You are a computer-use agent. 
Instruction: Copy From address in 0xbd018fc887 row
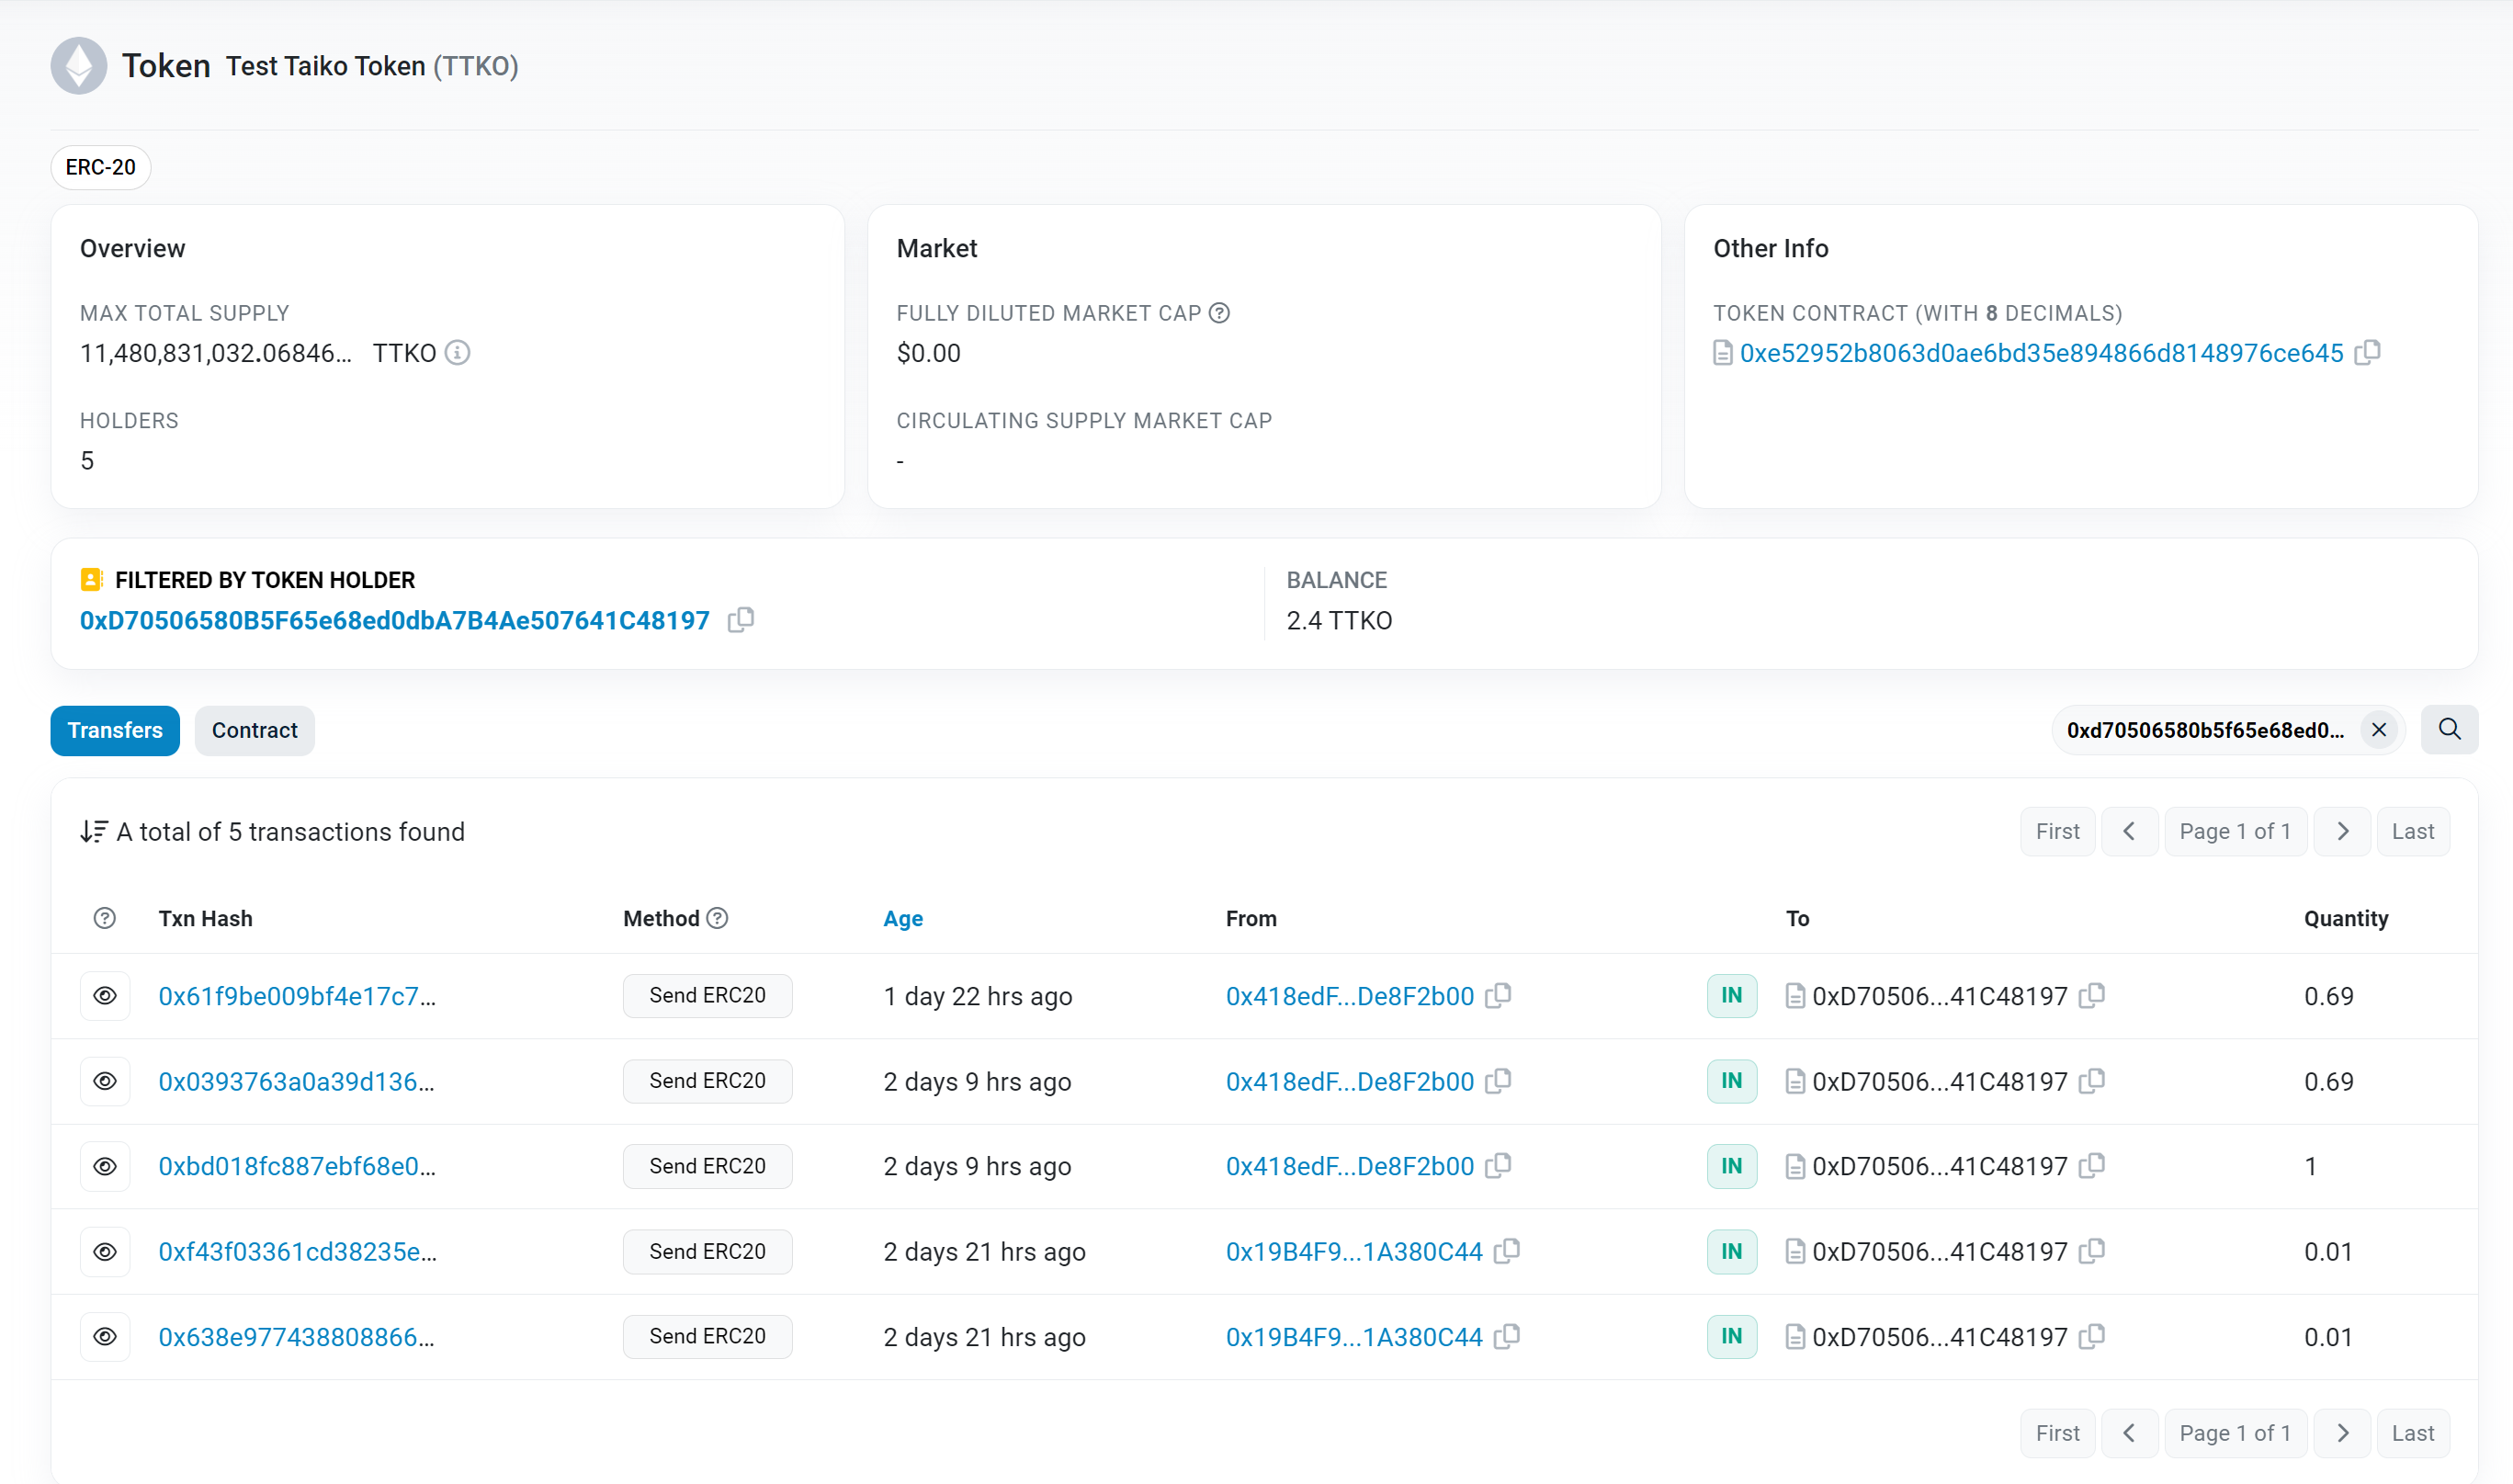click(x=1498, y=1166)
